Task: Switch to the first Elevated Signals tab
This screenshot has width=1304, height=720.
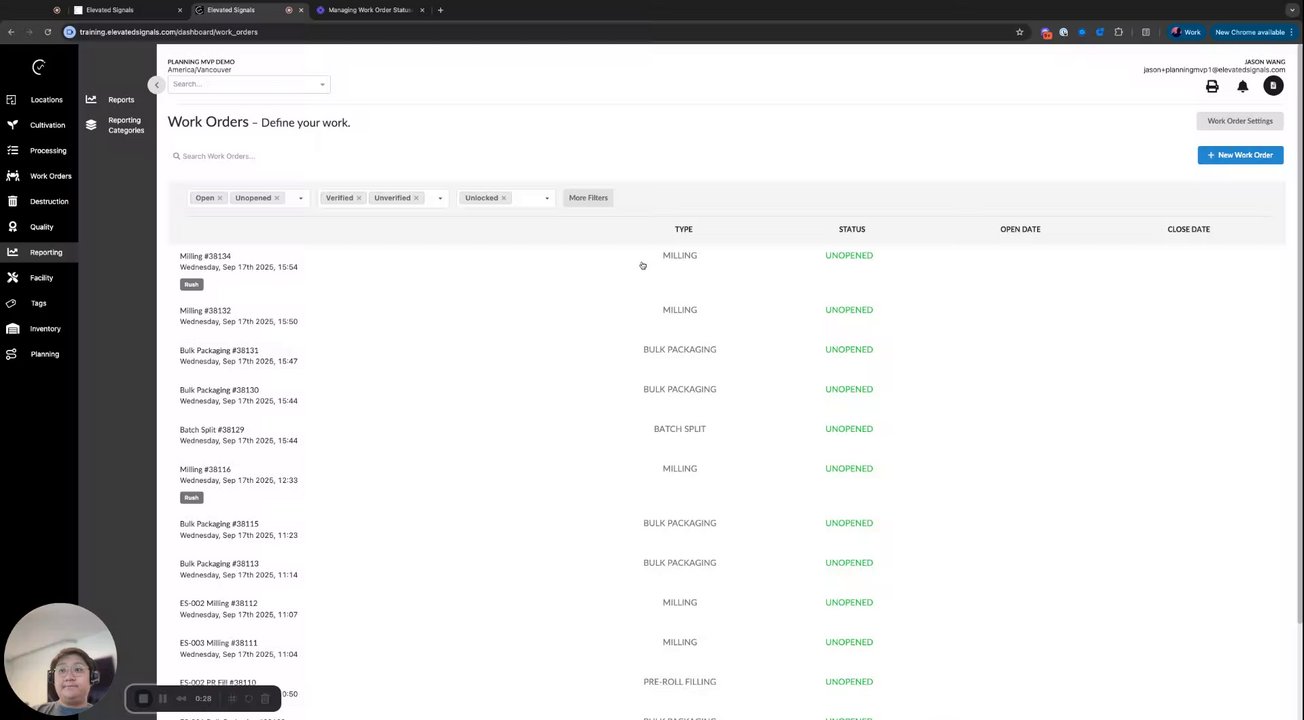Action: coord(128,10)
